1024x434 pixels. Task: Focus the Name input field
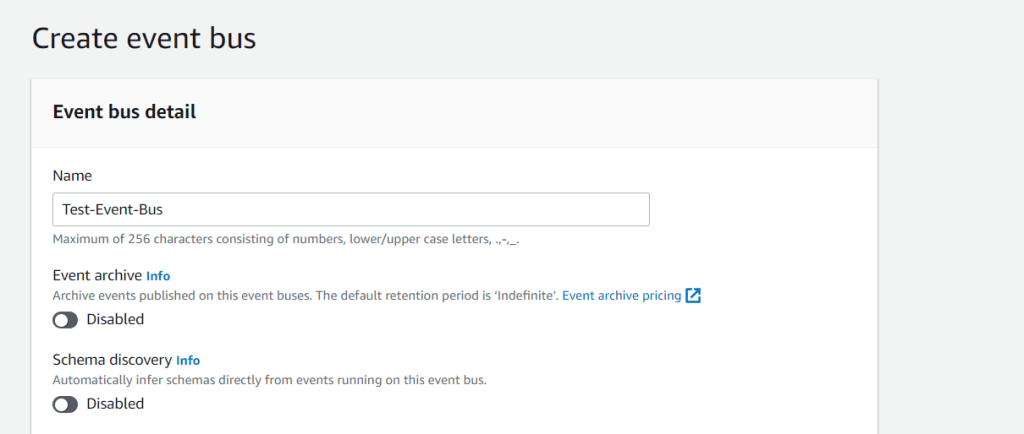[400, 210]
